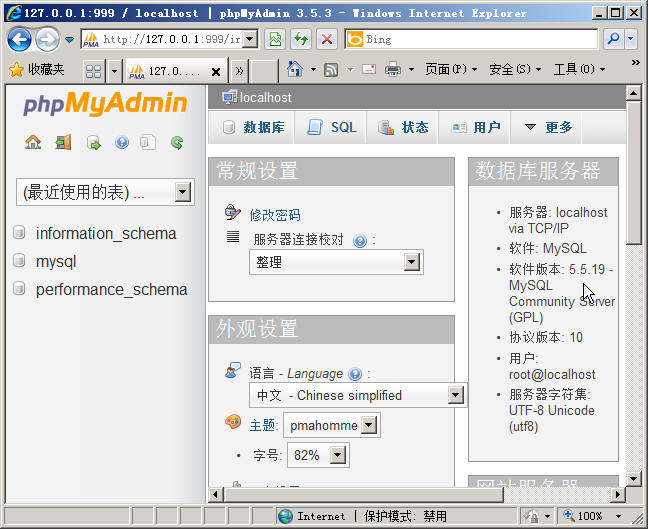Open the information_schema database
The image size is (648, 529).
point(106,234)
